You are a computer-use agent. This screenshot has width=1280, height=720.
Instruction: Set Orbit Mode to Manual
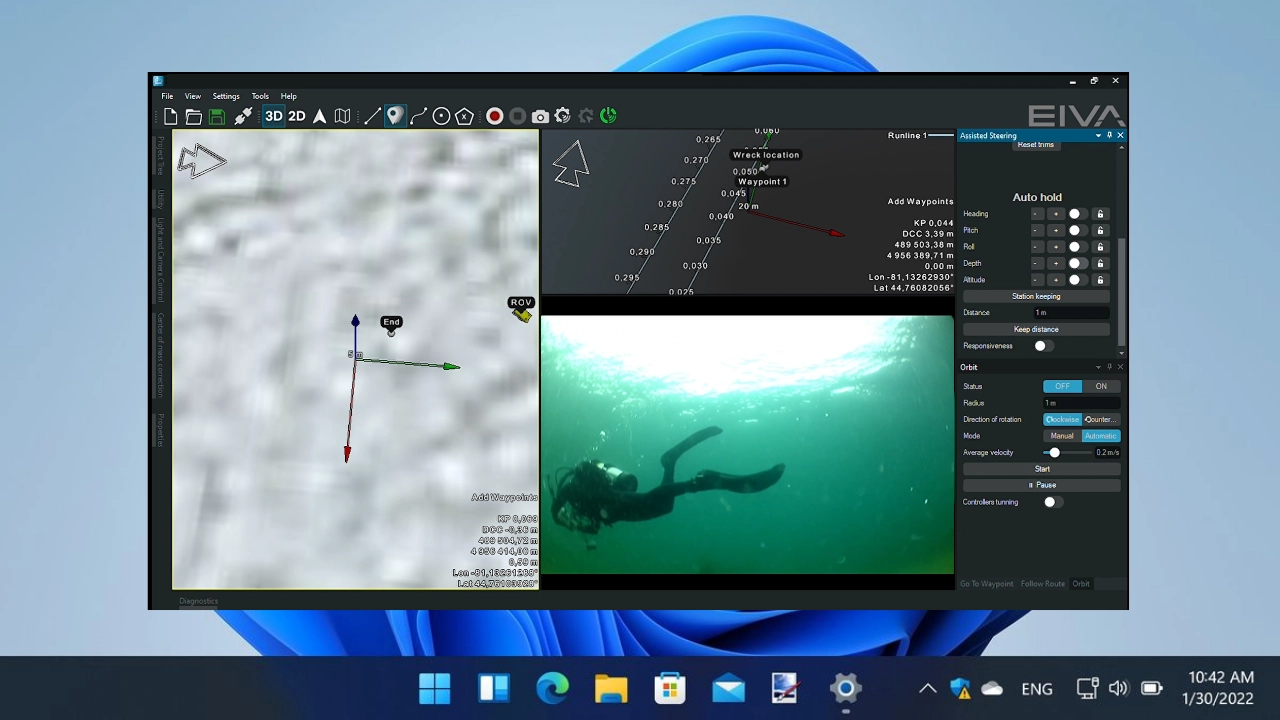[1062, 436]
